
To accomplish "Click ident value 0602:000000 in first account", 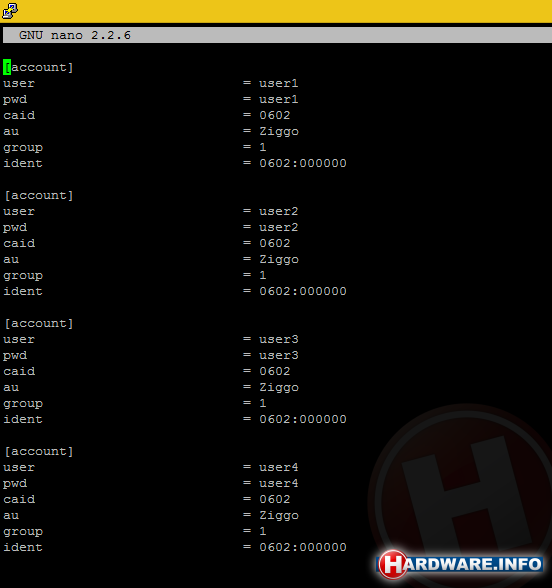I will coord(303,163).
